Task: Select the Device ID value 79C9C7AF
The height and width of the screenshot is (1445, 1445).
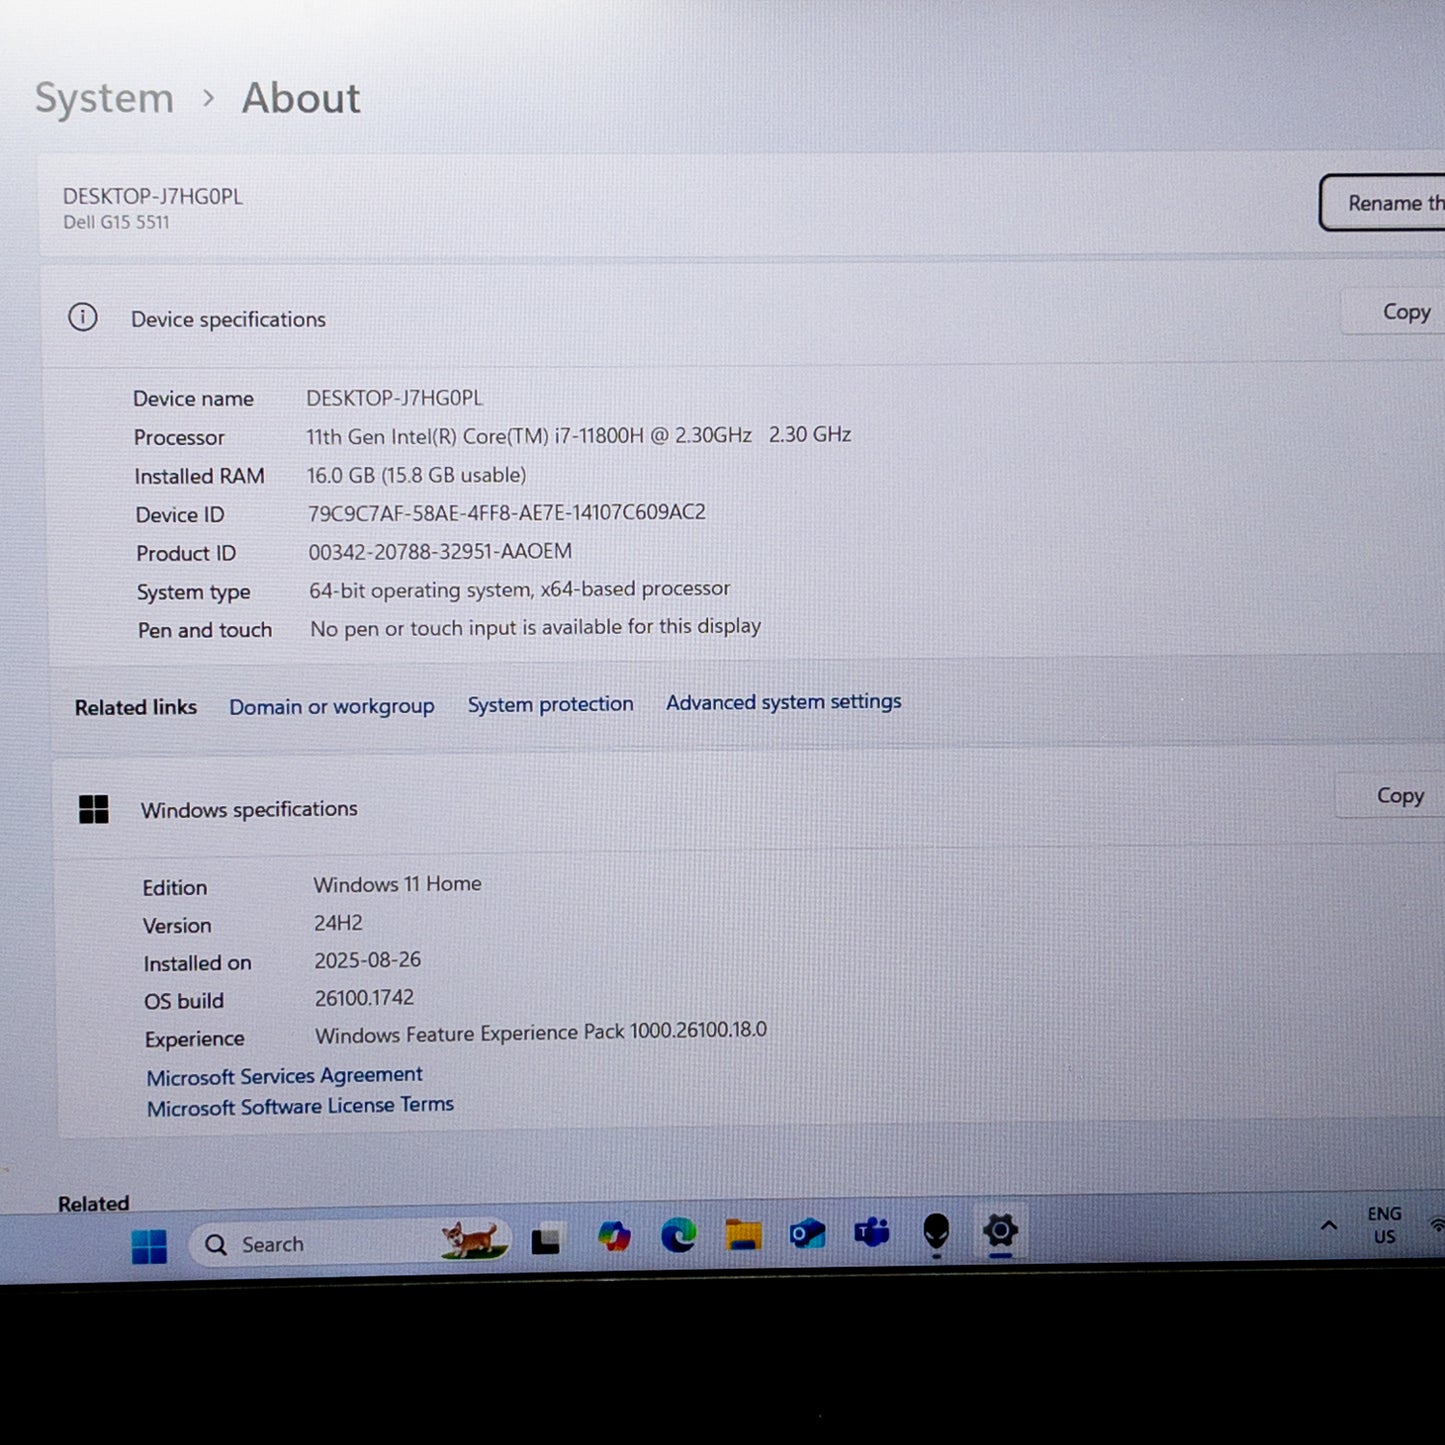Action: click(x=506, y=513)
